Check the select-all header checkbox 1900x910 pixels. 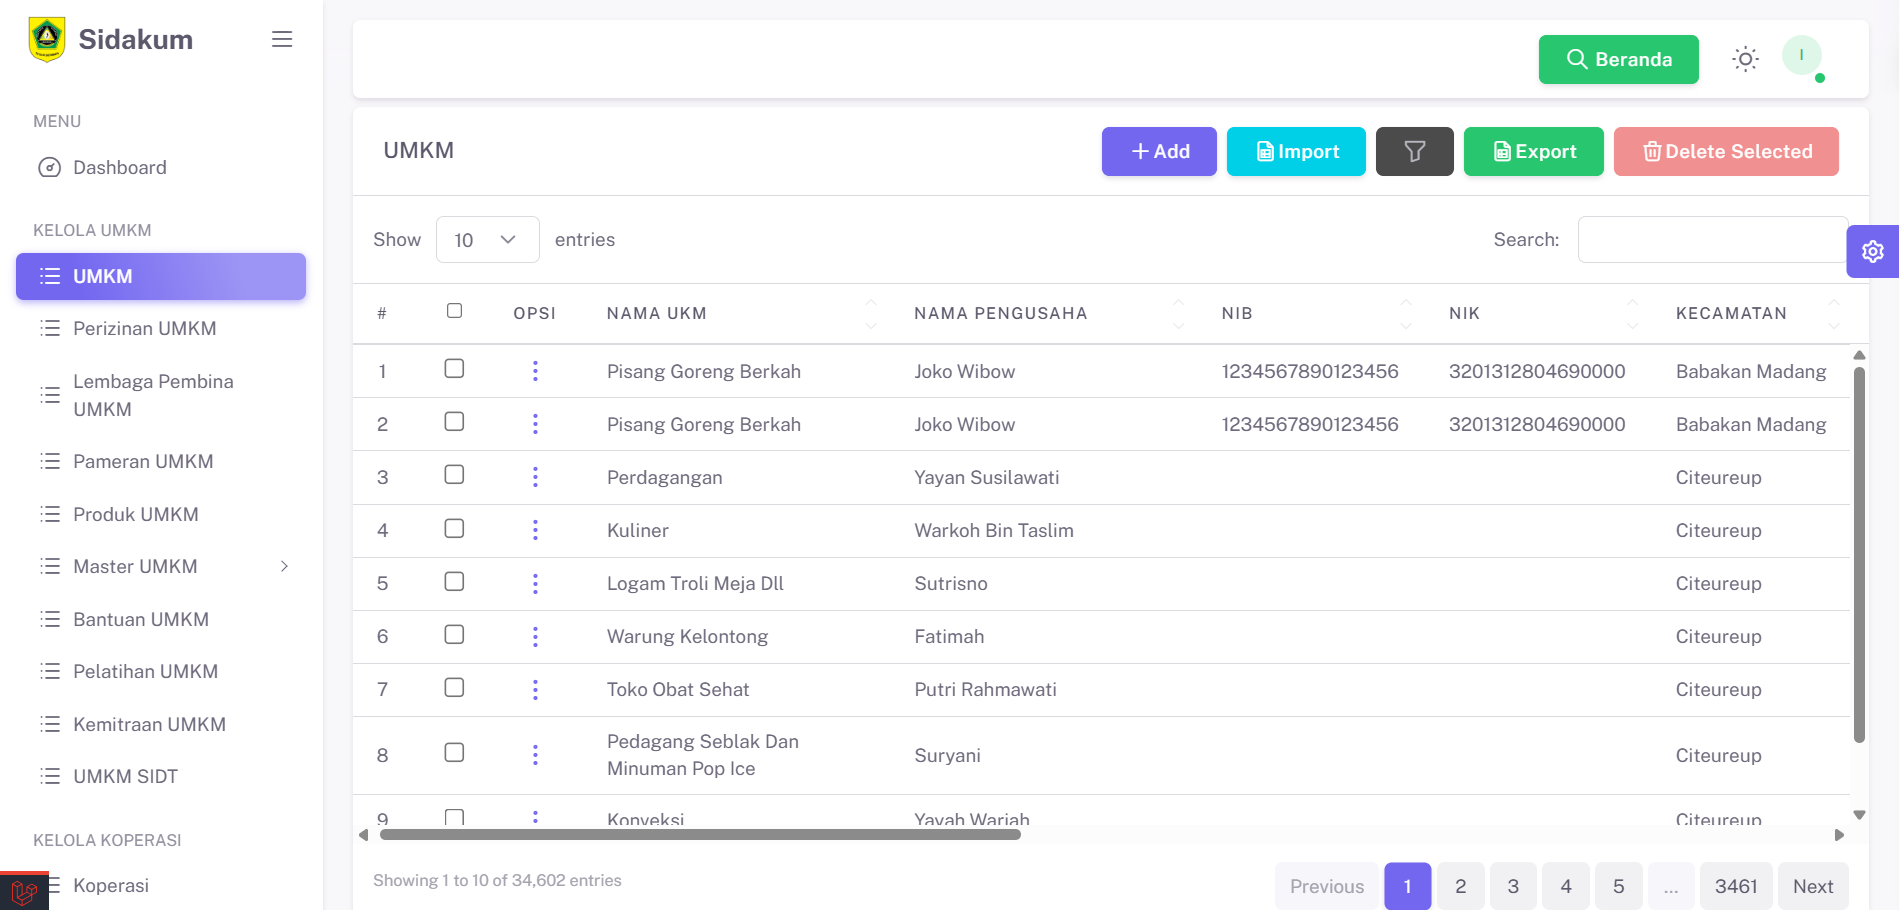pyautogui.click(x=454, y=311)
